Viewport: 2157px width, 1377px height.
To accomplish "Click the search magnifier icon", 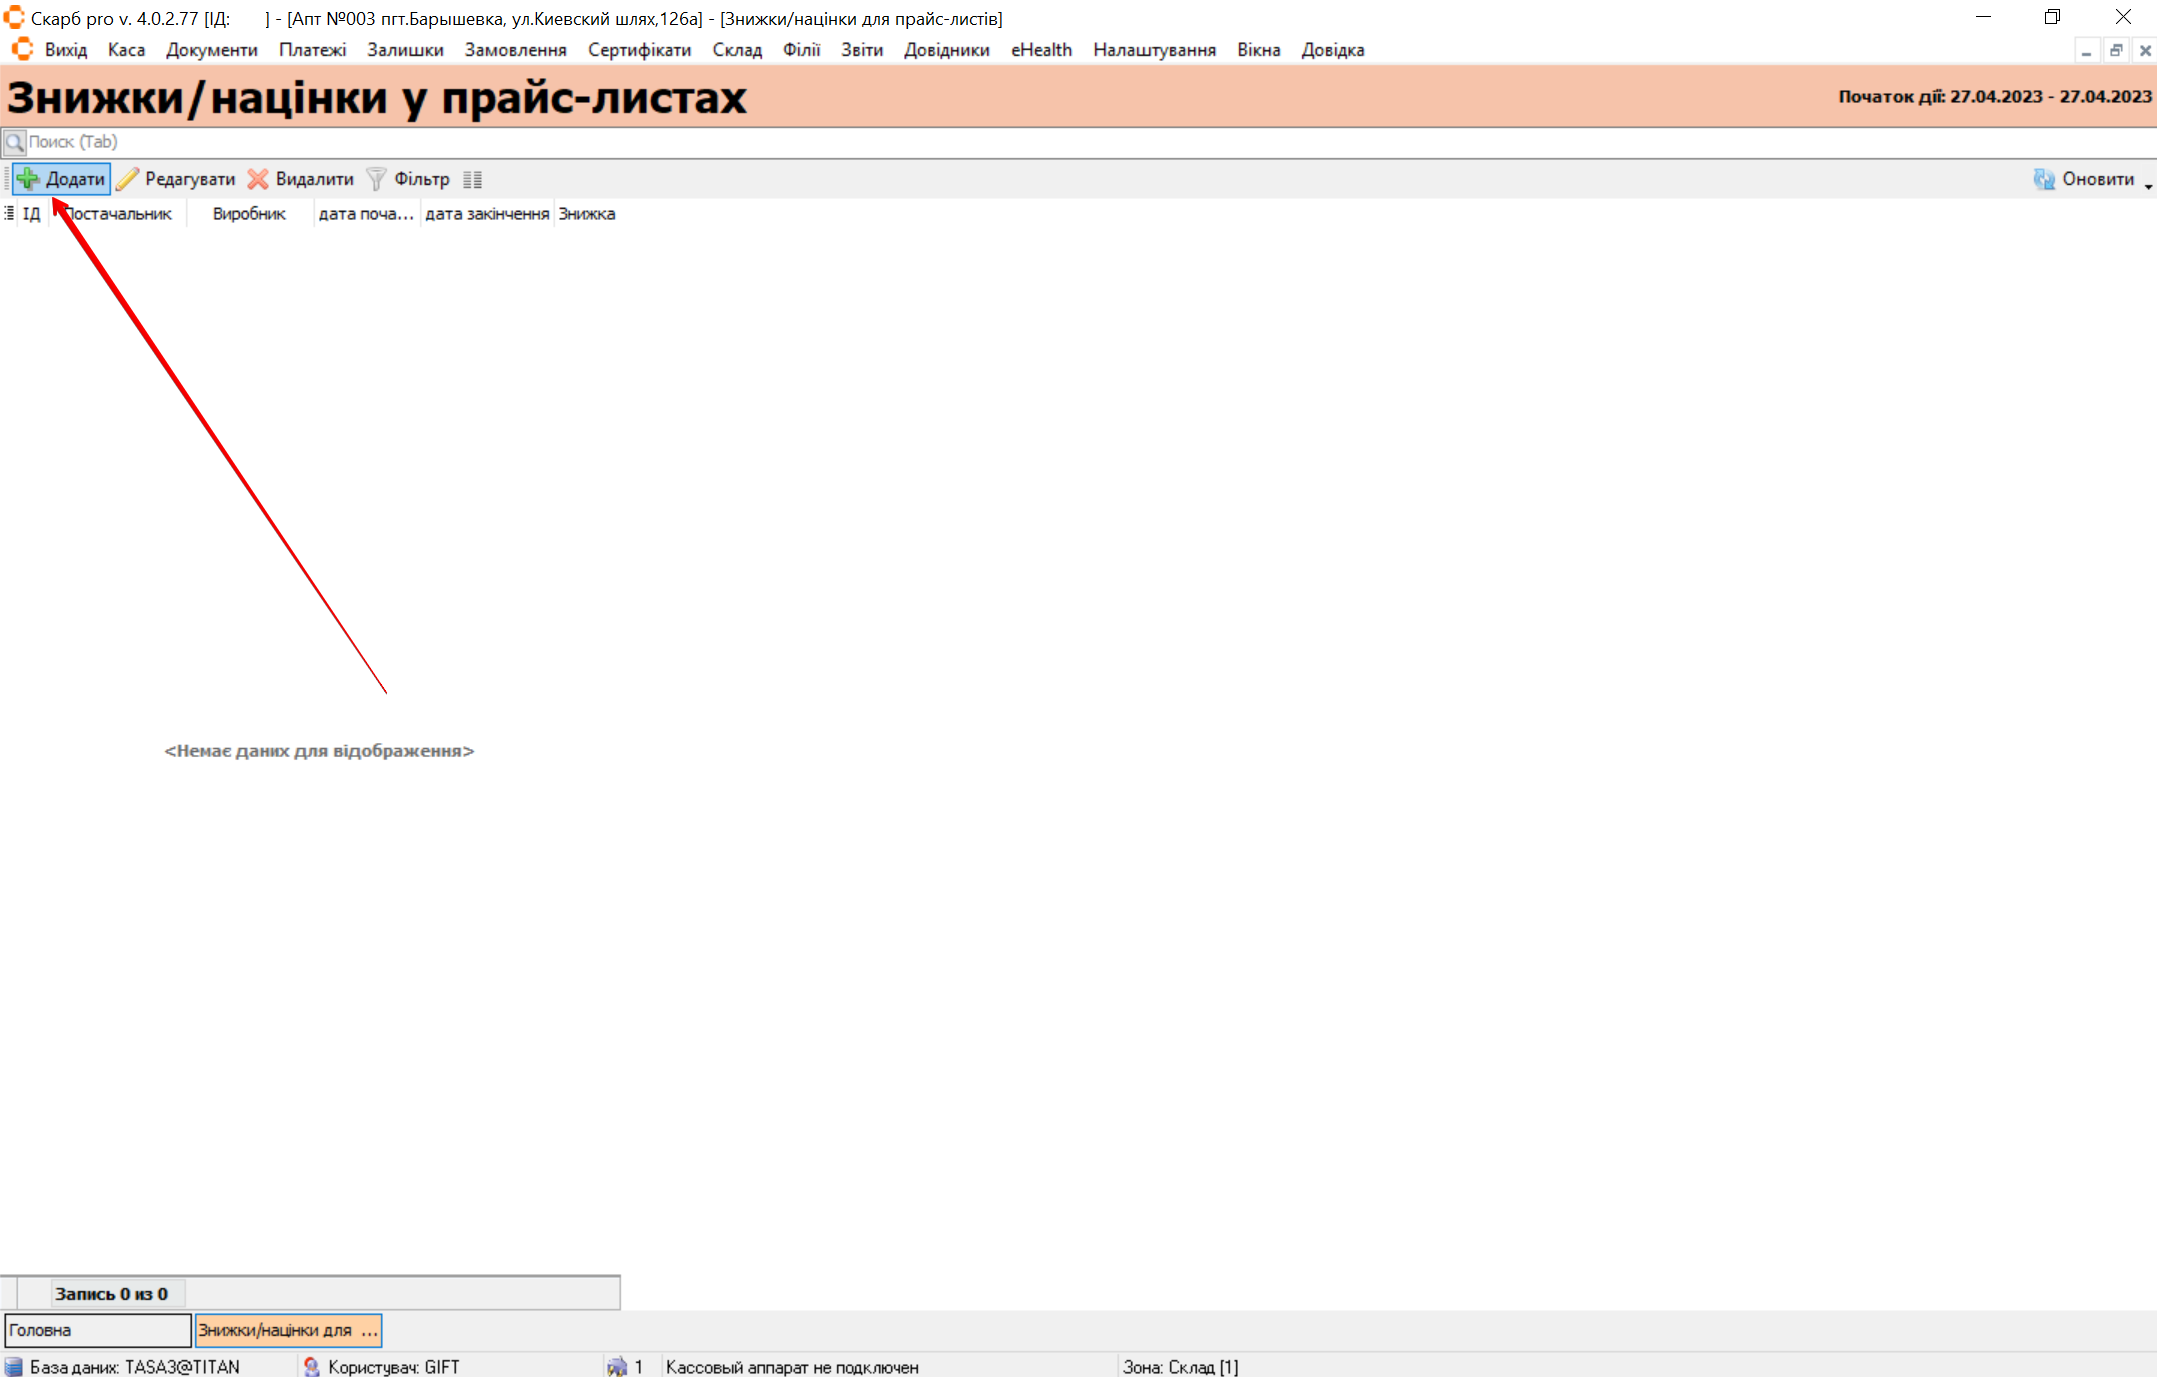I will 14,142.
